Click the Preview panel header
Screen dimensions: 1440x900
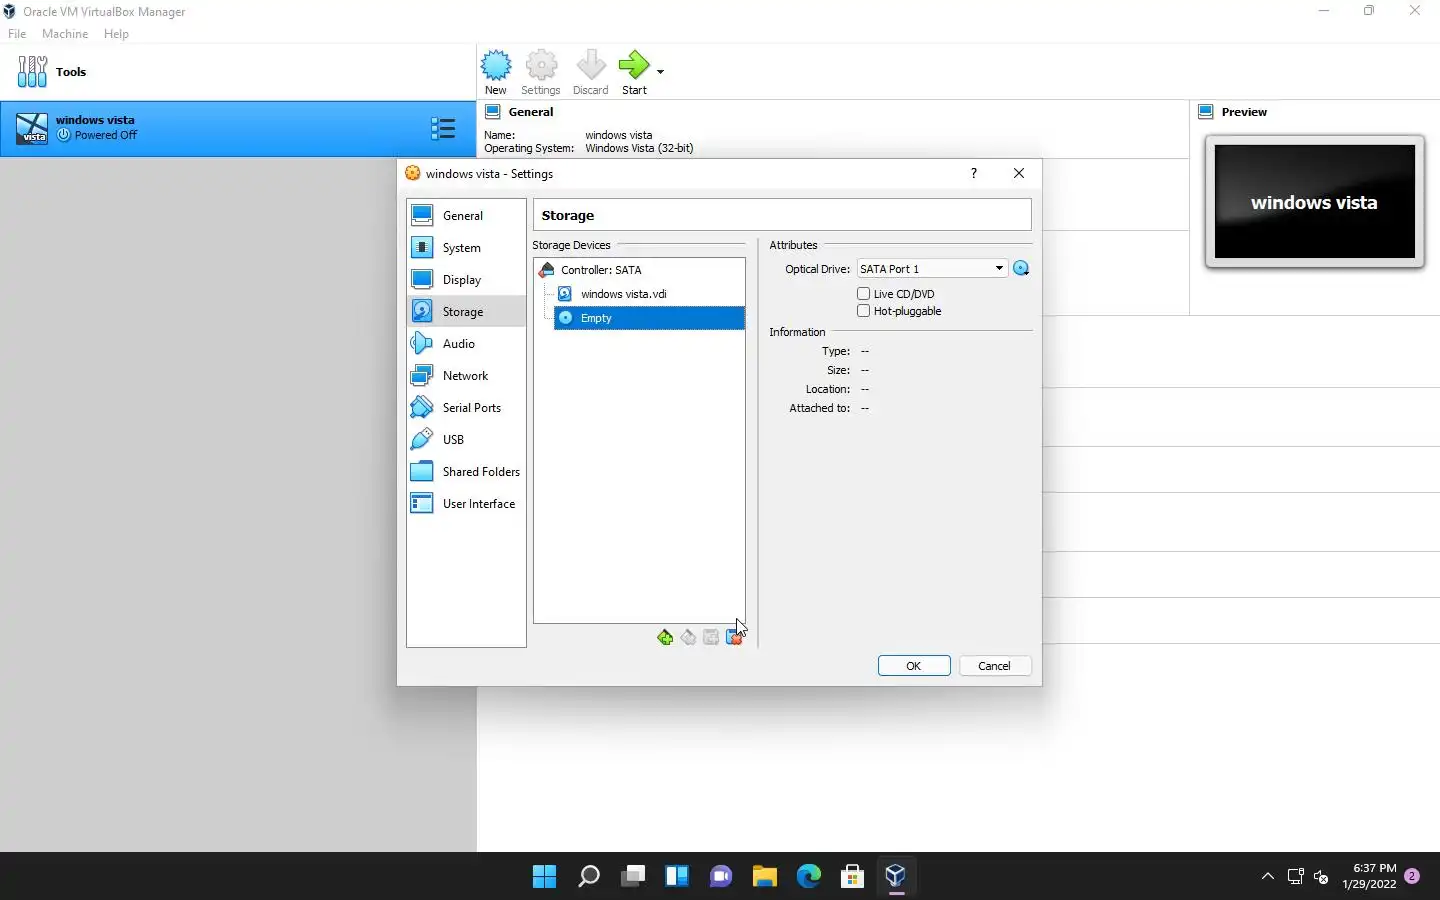[1244, 112]
